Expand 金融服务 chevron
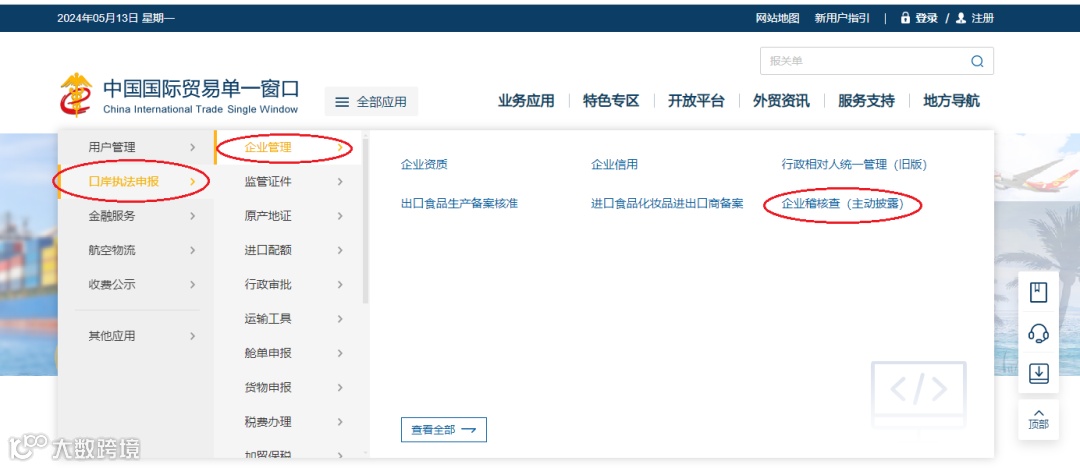This screenshot has height=468, width=1080. 192,216
